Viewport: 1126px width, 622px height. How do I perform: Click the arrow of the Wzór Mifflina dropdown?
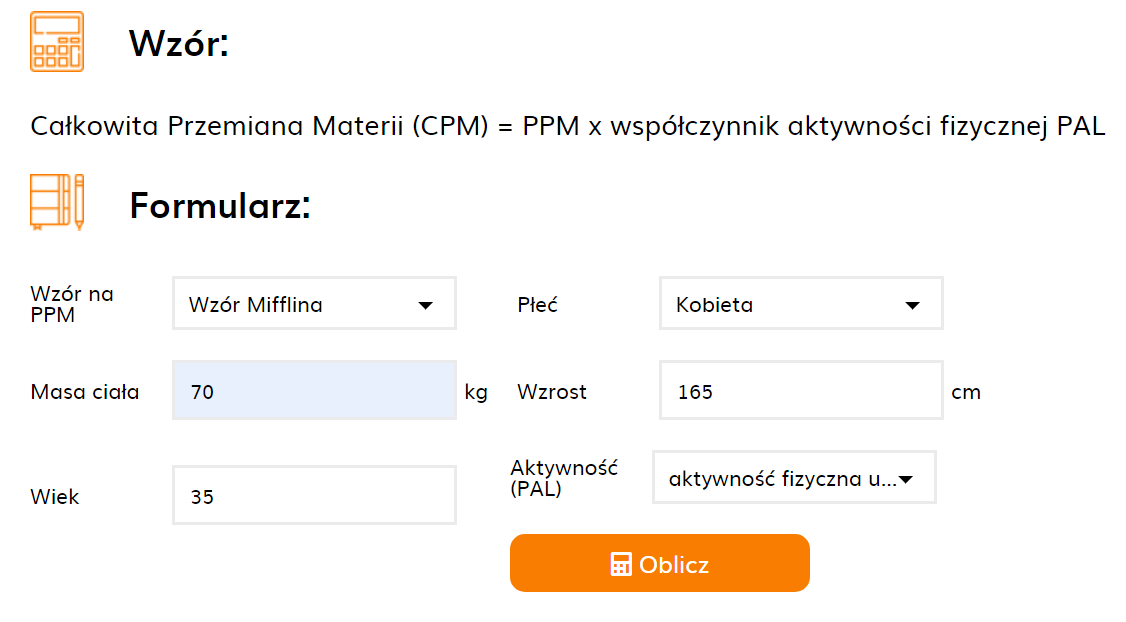point(425,305)
